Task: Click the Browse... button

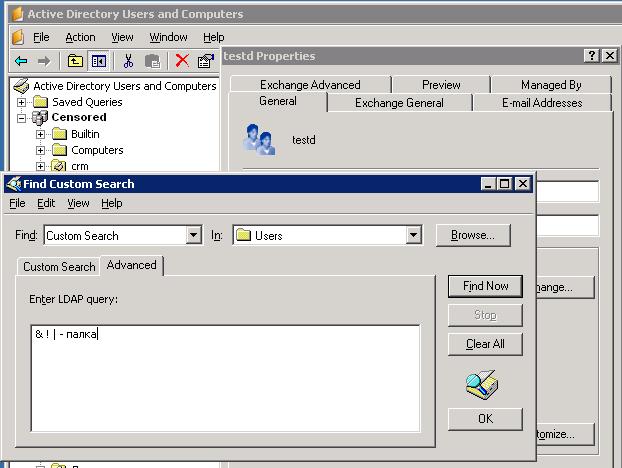Action: click(473, 235)
